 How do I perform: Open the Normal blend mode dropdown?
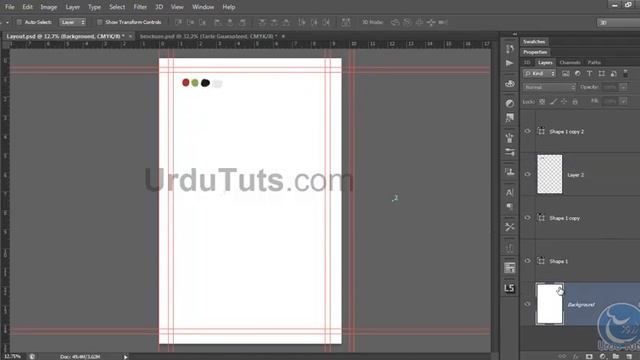[x=549, y=87]
